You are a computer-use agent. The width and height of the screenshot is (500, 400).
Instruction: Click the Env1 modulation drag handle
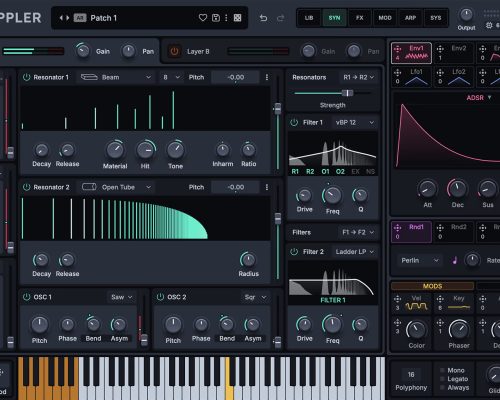pyautogui.click(x=397, y=49)
